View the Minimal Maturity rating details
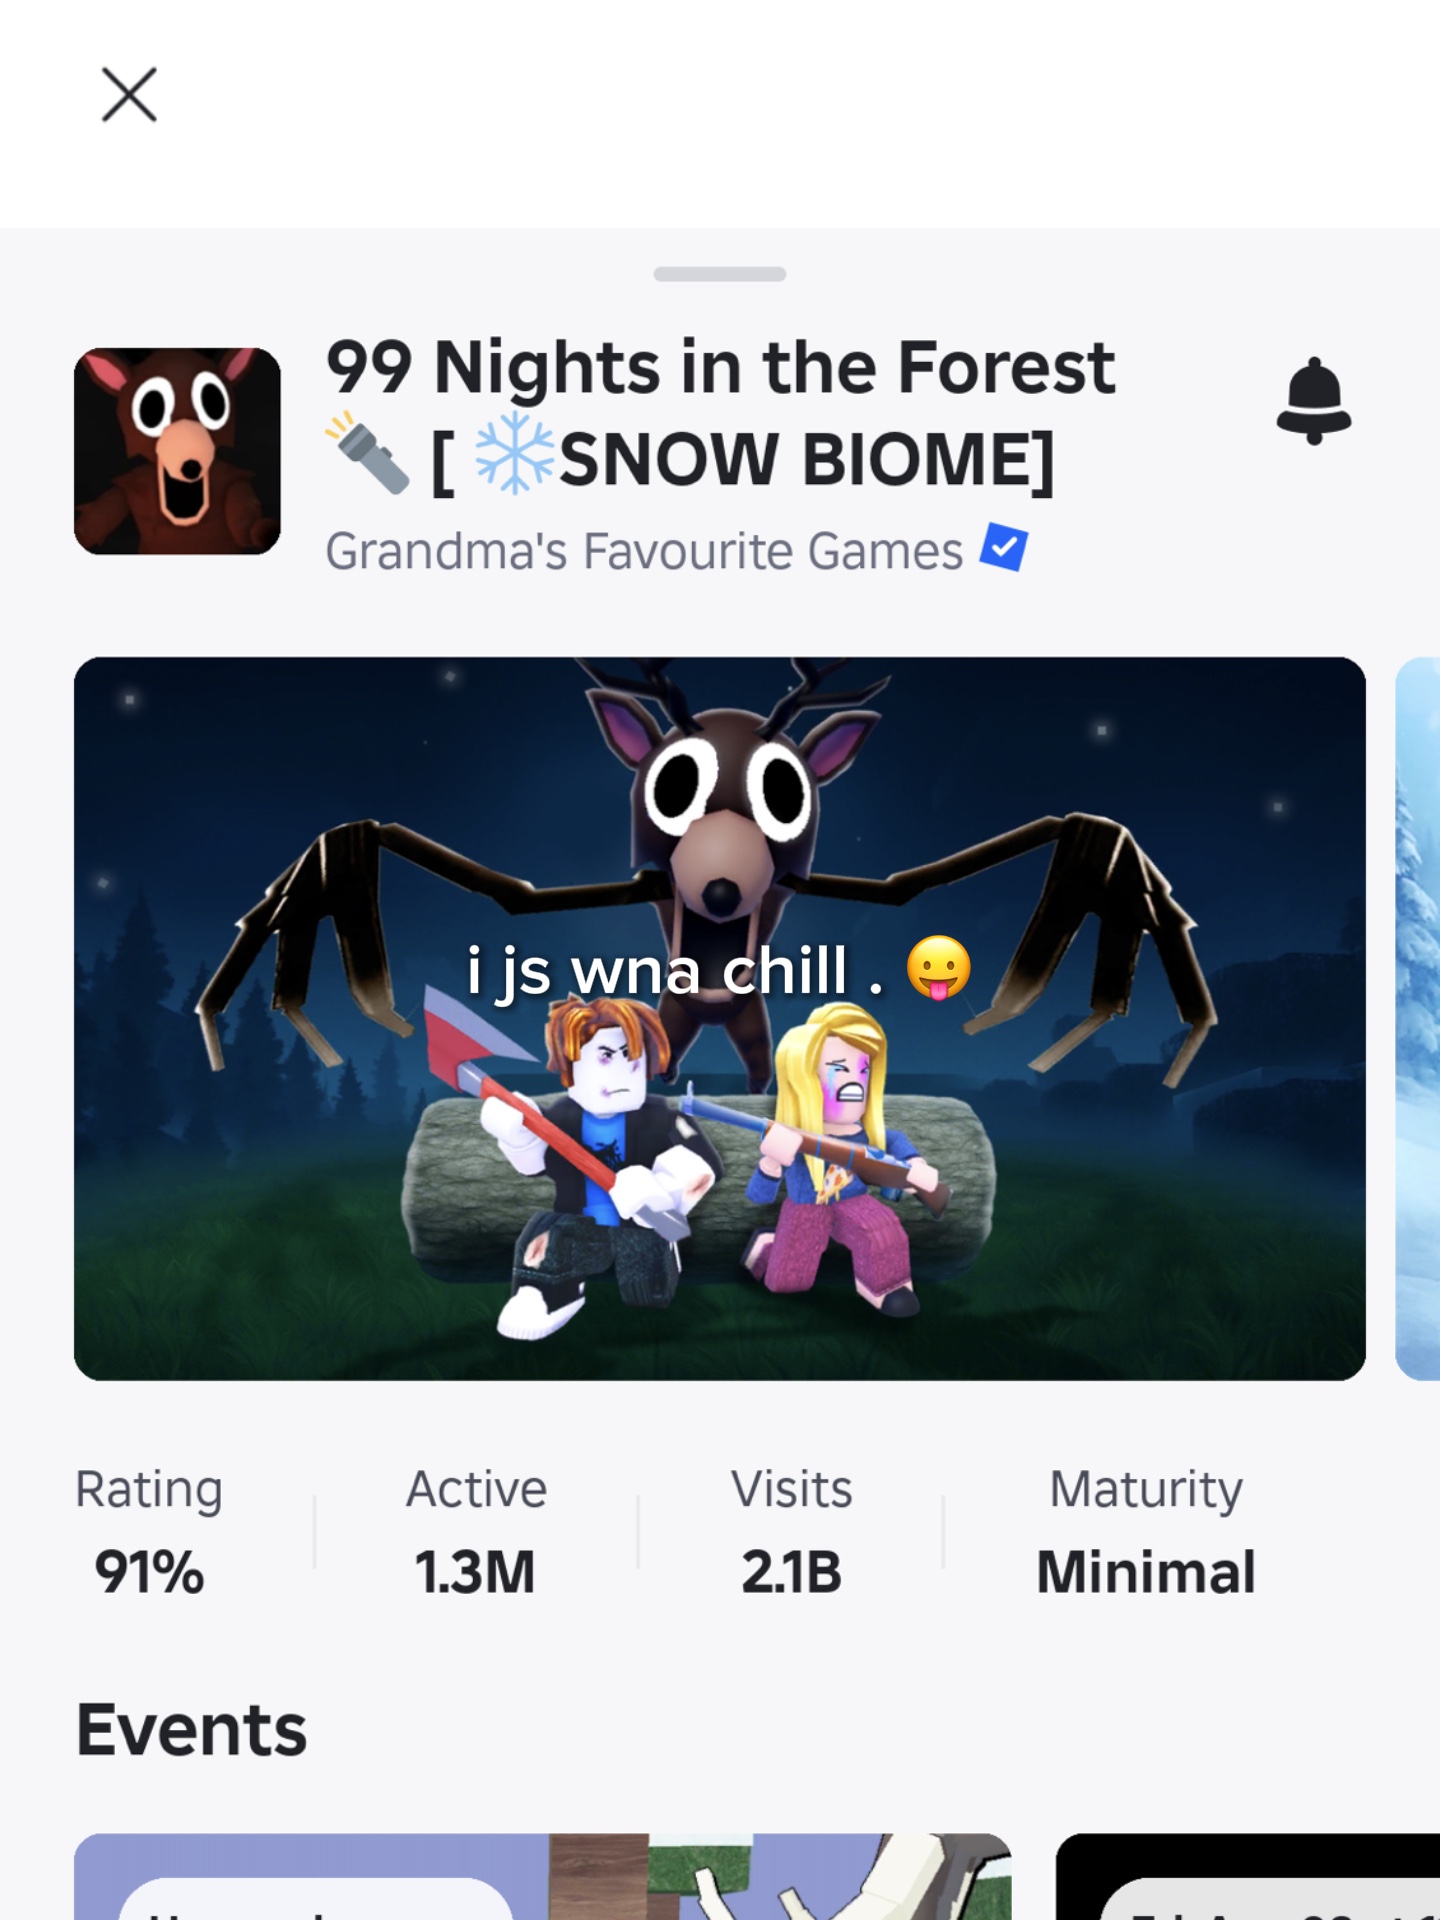The width and height of the screenshot is (1440, 1920). (x=1146, y=1530)
